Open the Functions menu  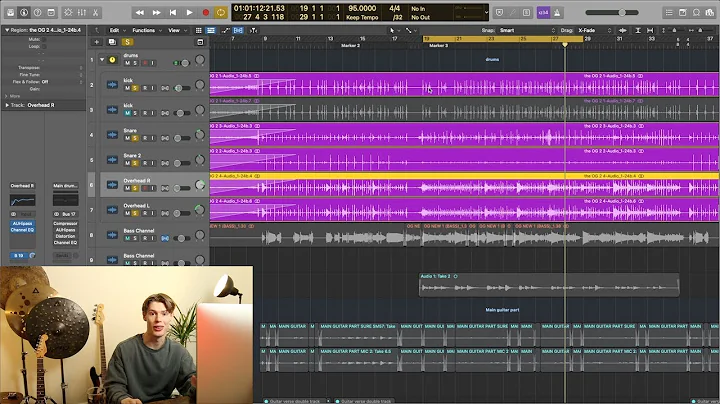(x=147, y=30)
